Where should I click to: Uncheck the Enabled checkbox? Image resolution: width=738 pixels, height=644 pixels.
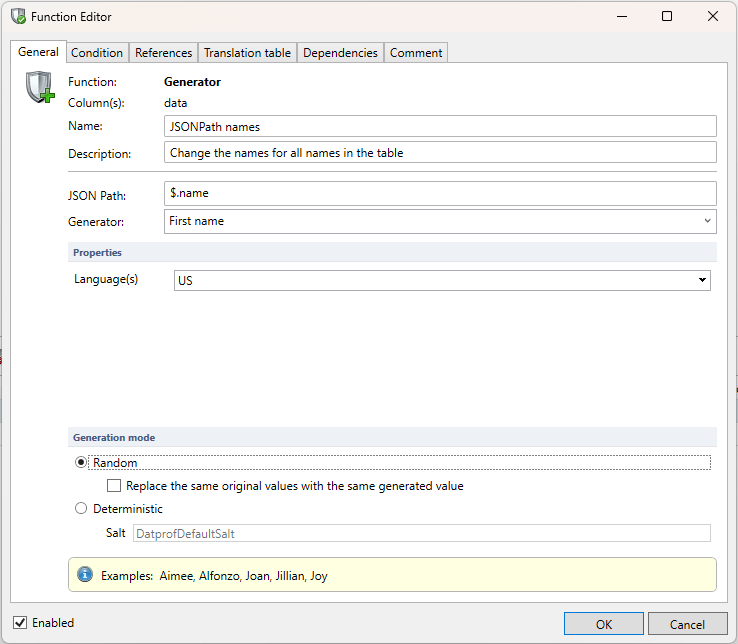click(20, 623)
